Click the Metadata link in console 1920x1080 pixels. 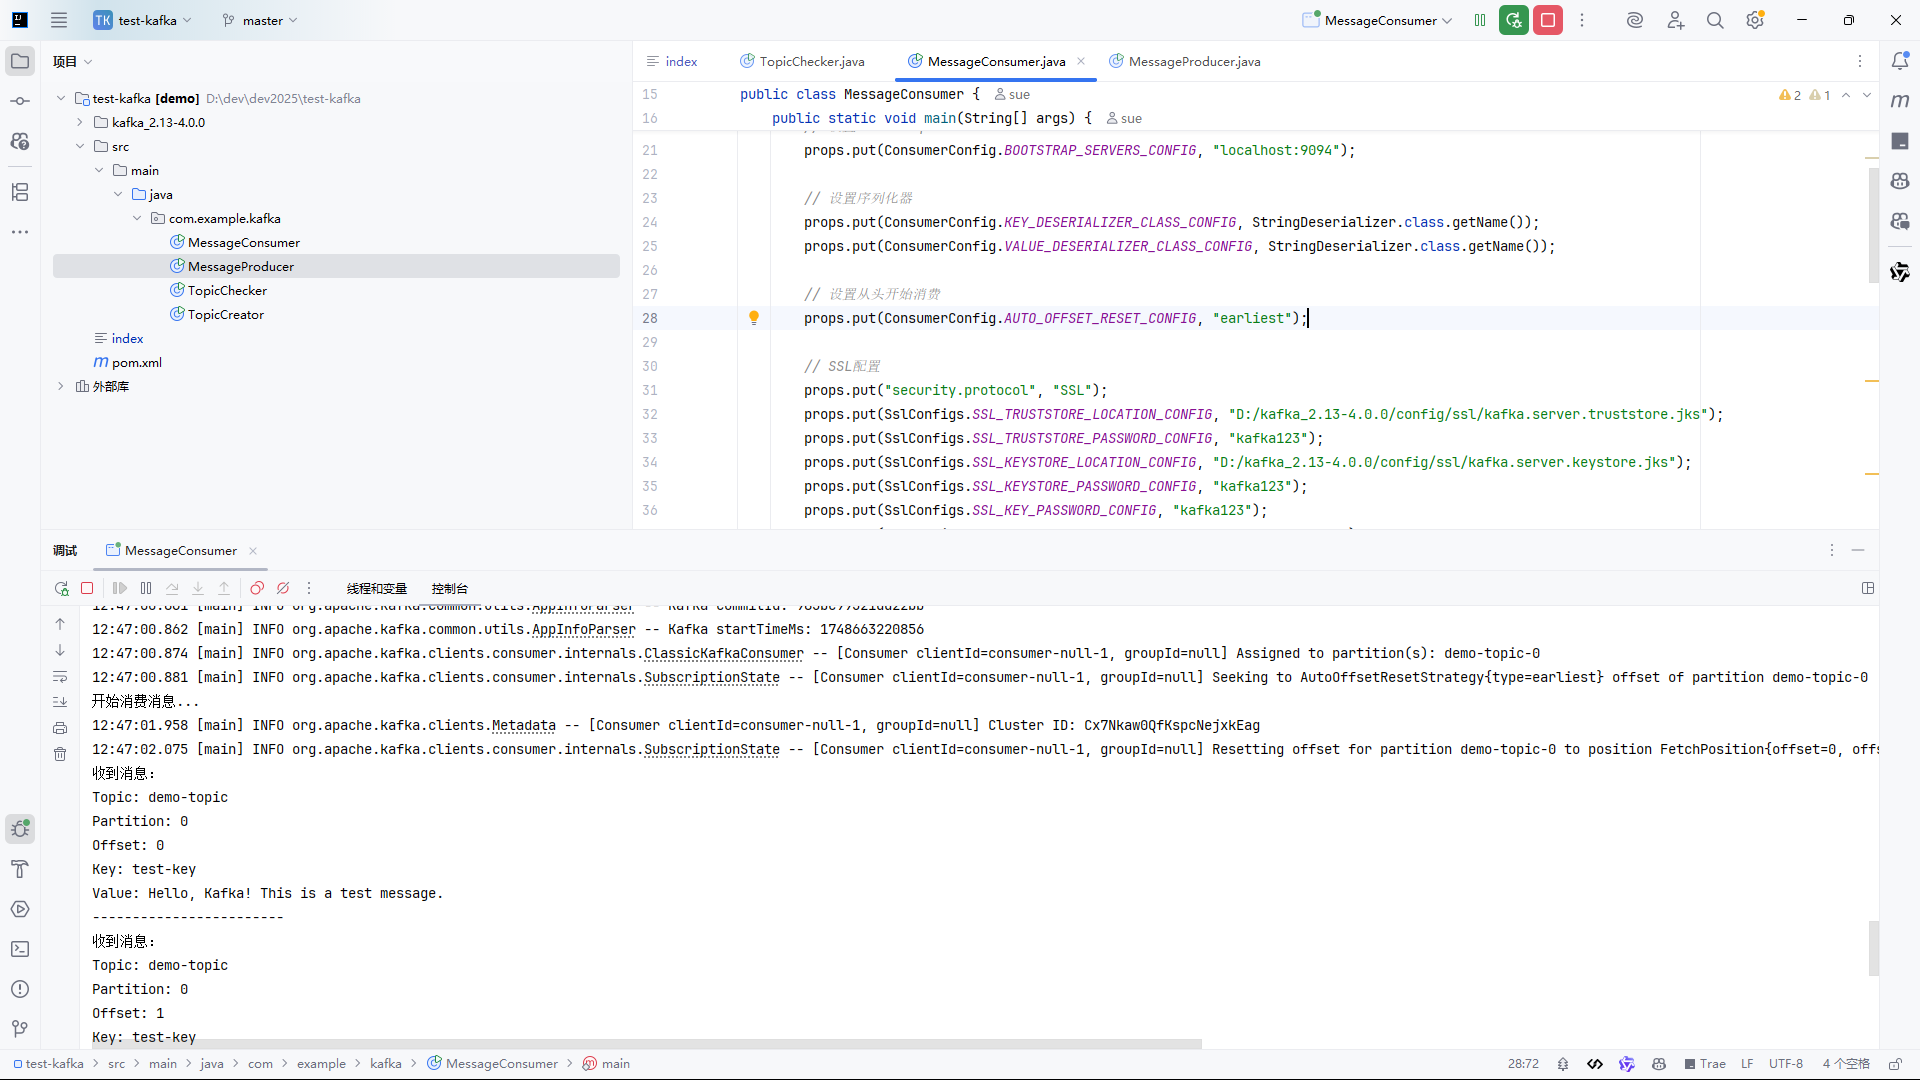523,725
